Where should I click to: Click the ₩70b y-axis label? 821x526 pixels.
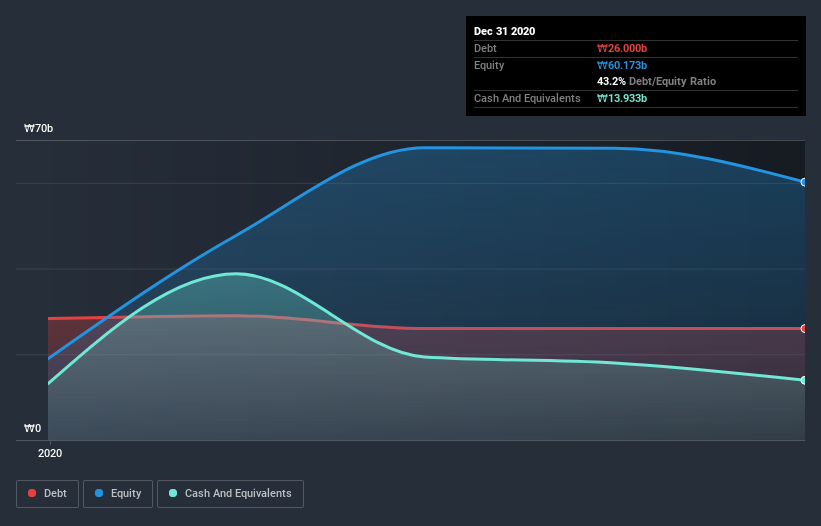coord(39,128)
